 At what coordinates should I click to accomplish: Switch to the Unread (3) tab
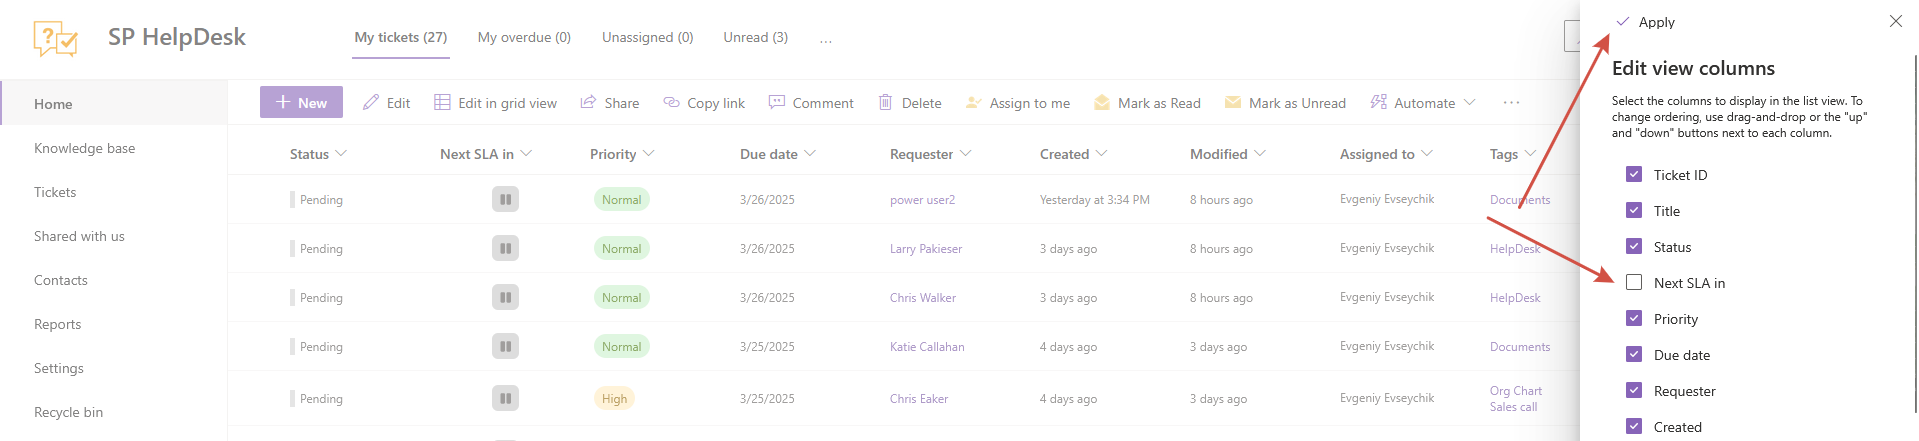755,38
